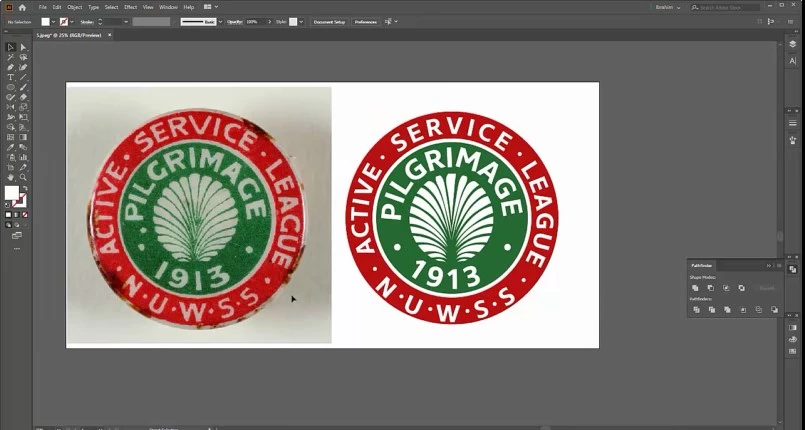Click the white Fill color swatch in toolbar
805x430 pixels.
coord(11,193)
